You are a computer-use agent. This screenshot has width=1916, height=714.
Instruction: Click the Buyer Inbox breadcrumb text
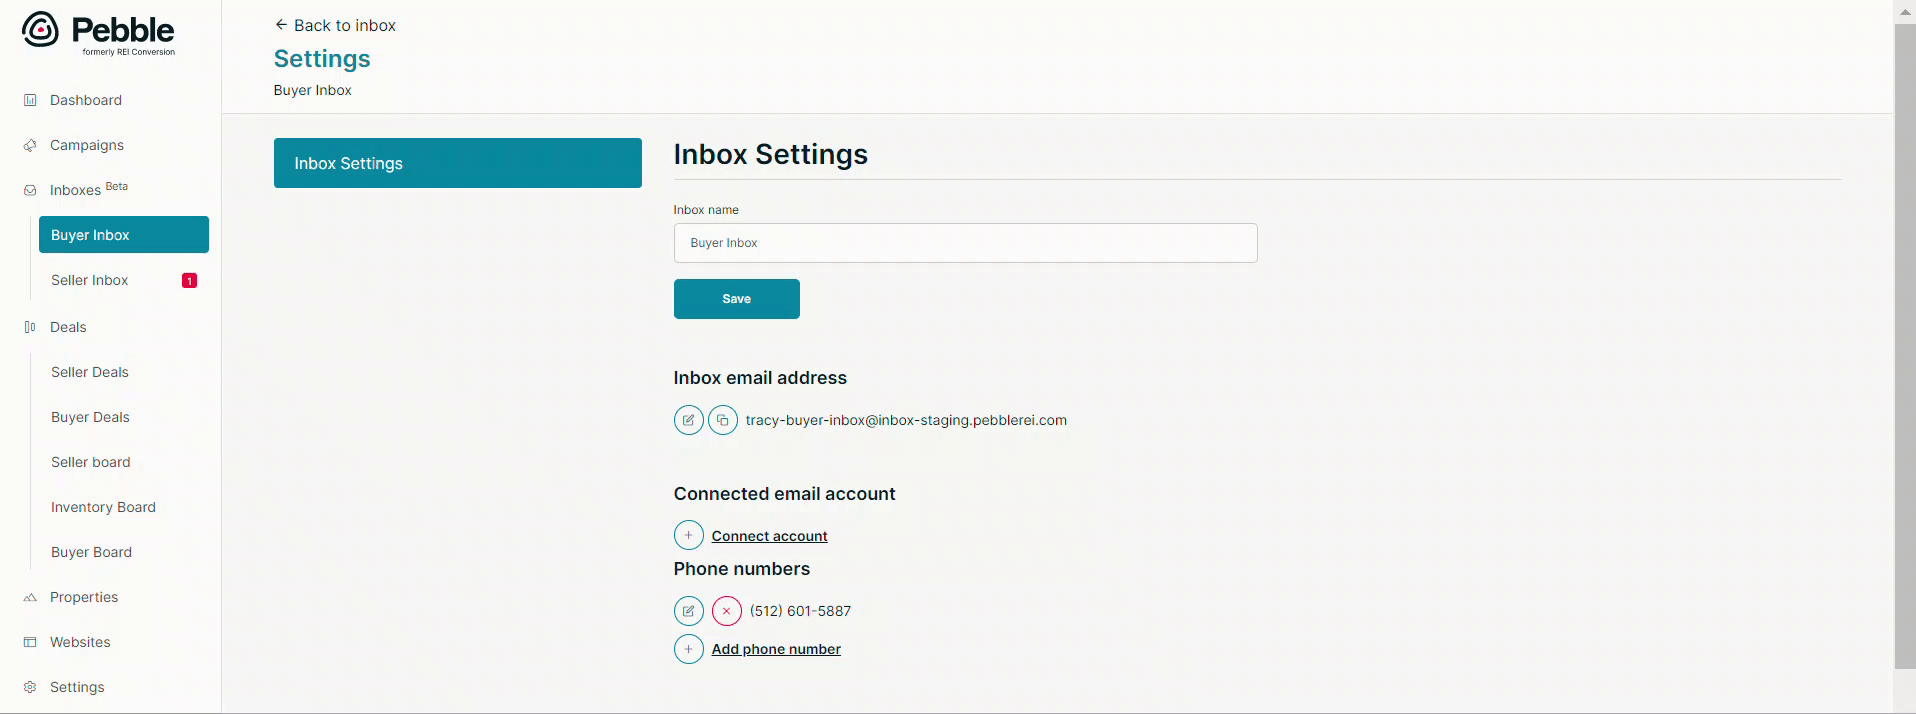313,90
